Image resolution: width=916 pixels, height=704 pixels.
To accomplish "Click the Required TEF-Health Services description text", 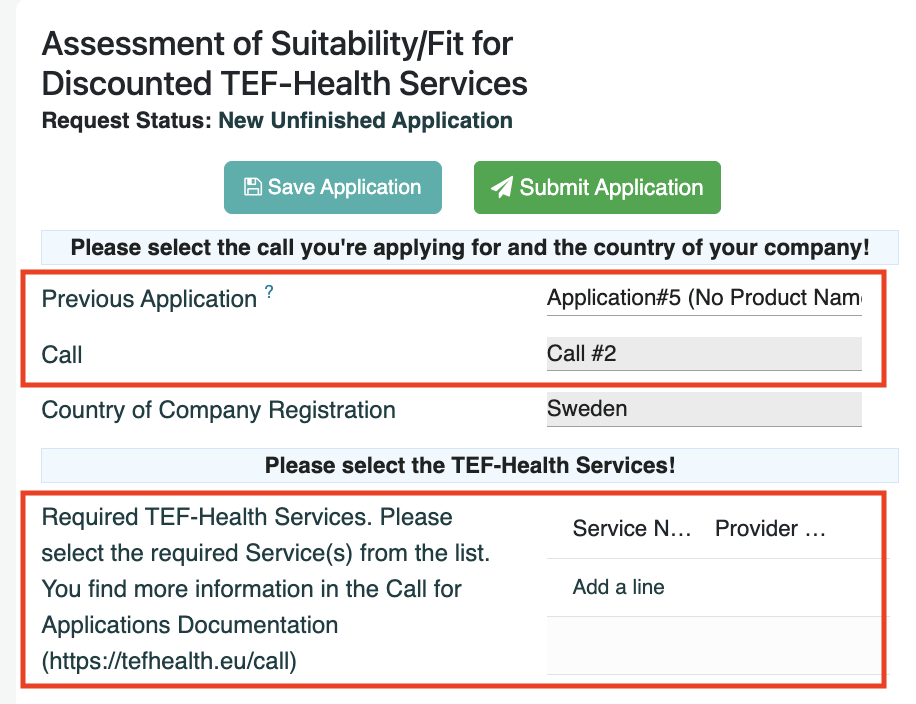I will point(266,589).
